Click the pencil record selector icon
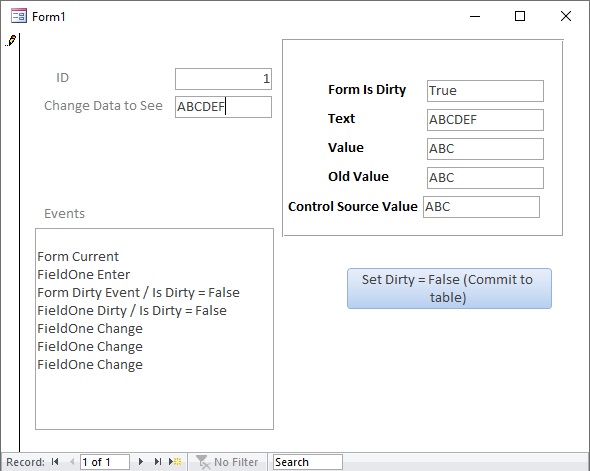 (x=11, y=41)
